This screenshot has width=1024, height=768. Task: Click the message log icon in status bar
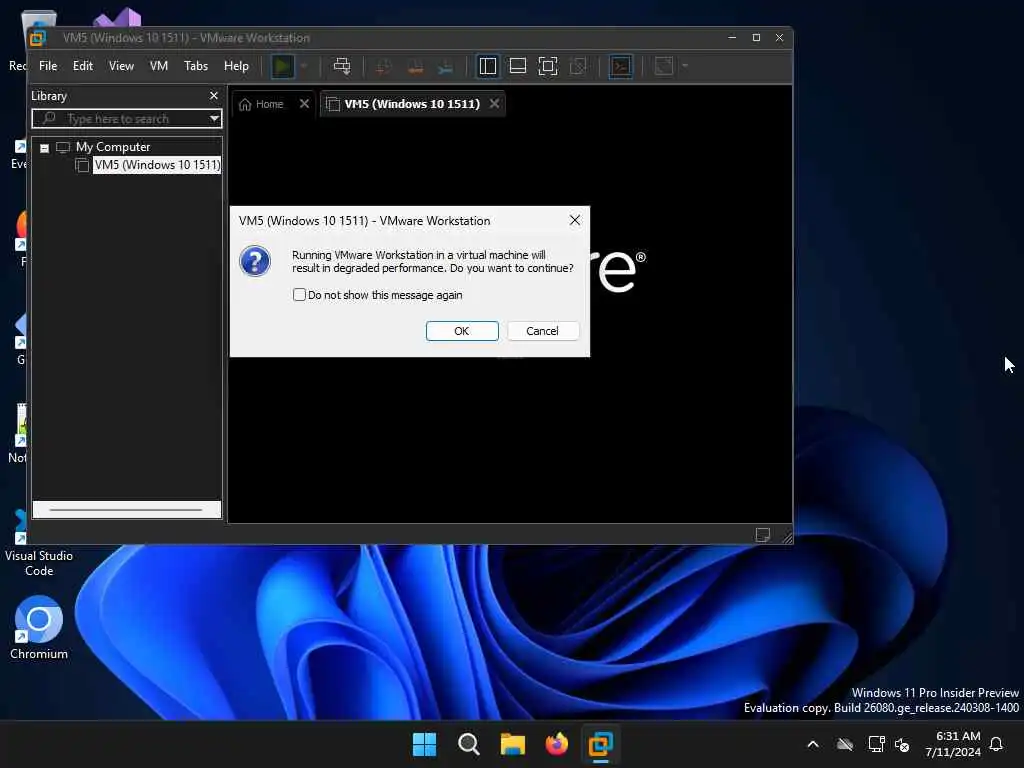[762, 536]
